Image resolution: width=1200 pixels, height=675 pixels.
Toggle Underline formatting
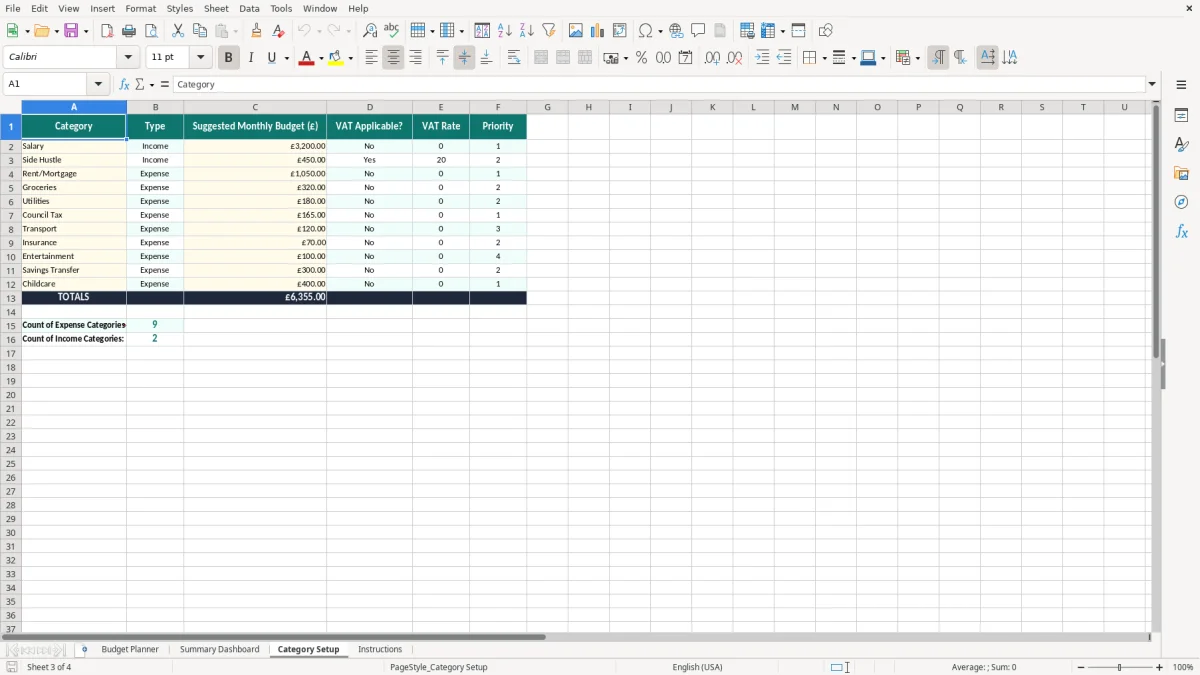271,58
